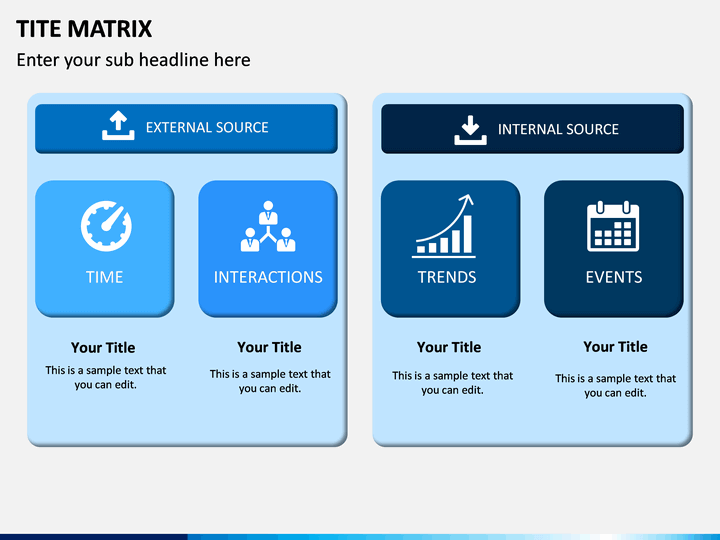720x540 pixels.
Task: Click the INTERNAL SOURCE header bar
Action: click(532, 129)
